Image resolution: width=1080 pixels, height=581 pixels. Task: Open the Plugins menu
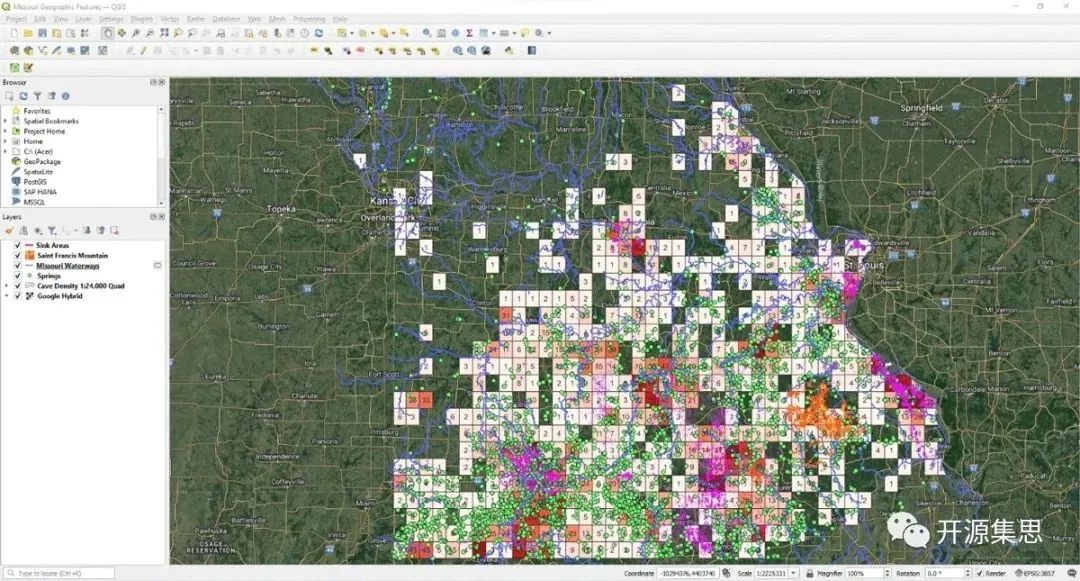tap(141, 19)
